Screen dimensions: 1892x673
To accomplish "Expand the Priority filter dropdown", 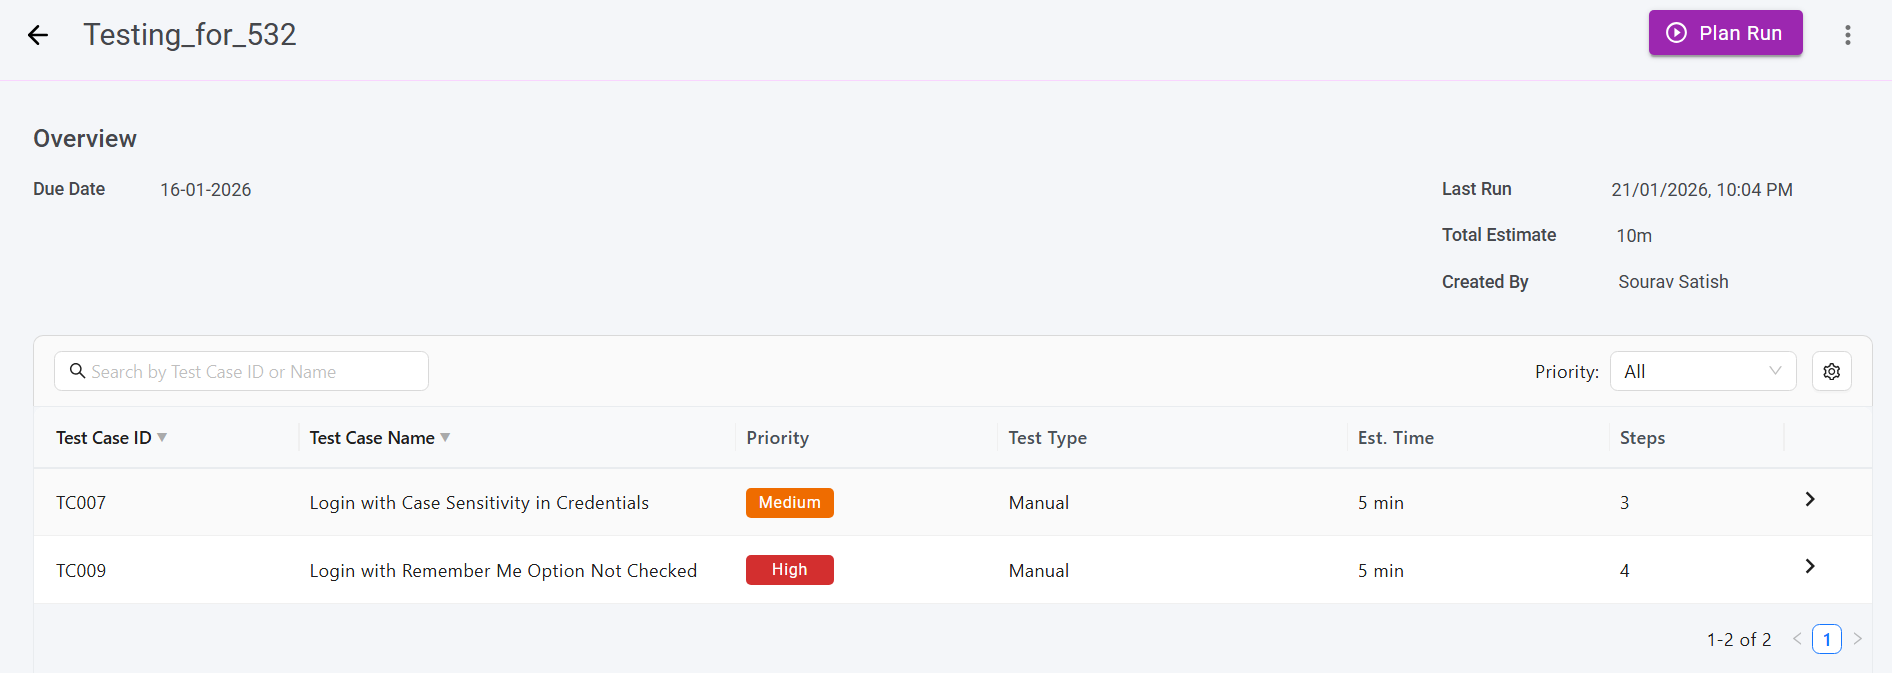I will tap(1702, 371).
